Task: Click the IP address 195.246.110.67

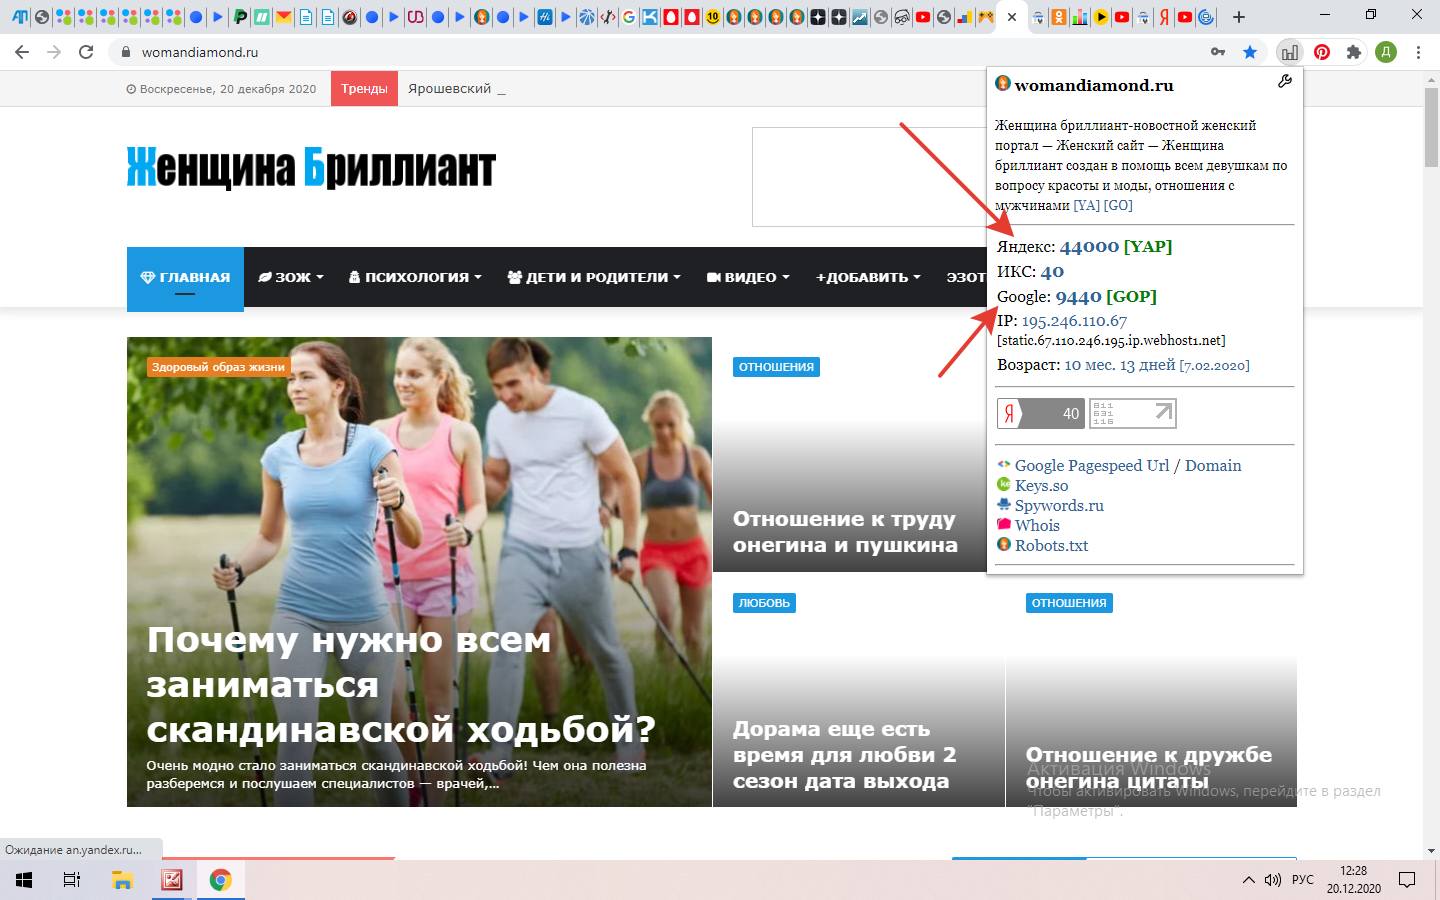Action: point(1074,321)
